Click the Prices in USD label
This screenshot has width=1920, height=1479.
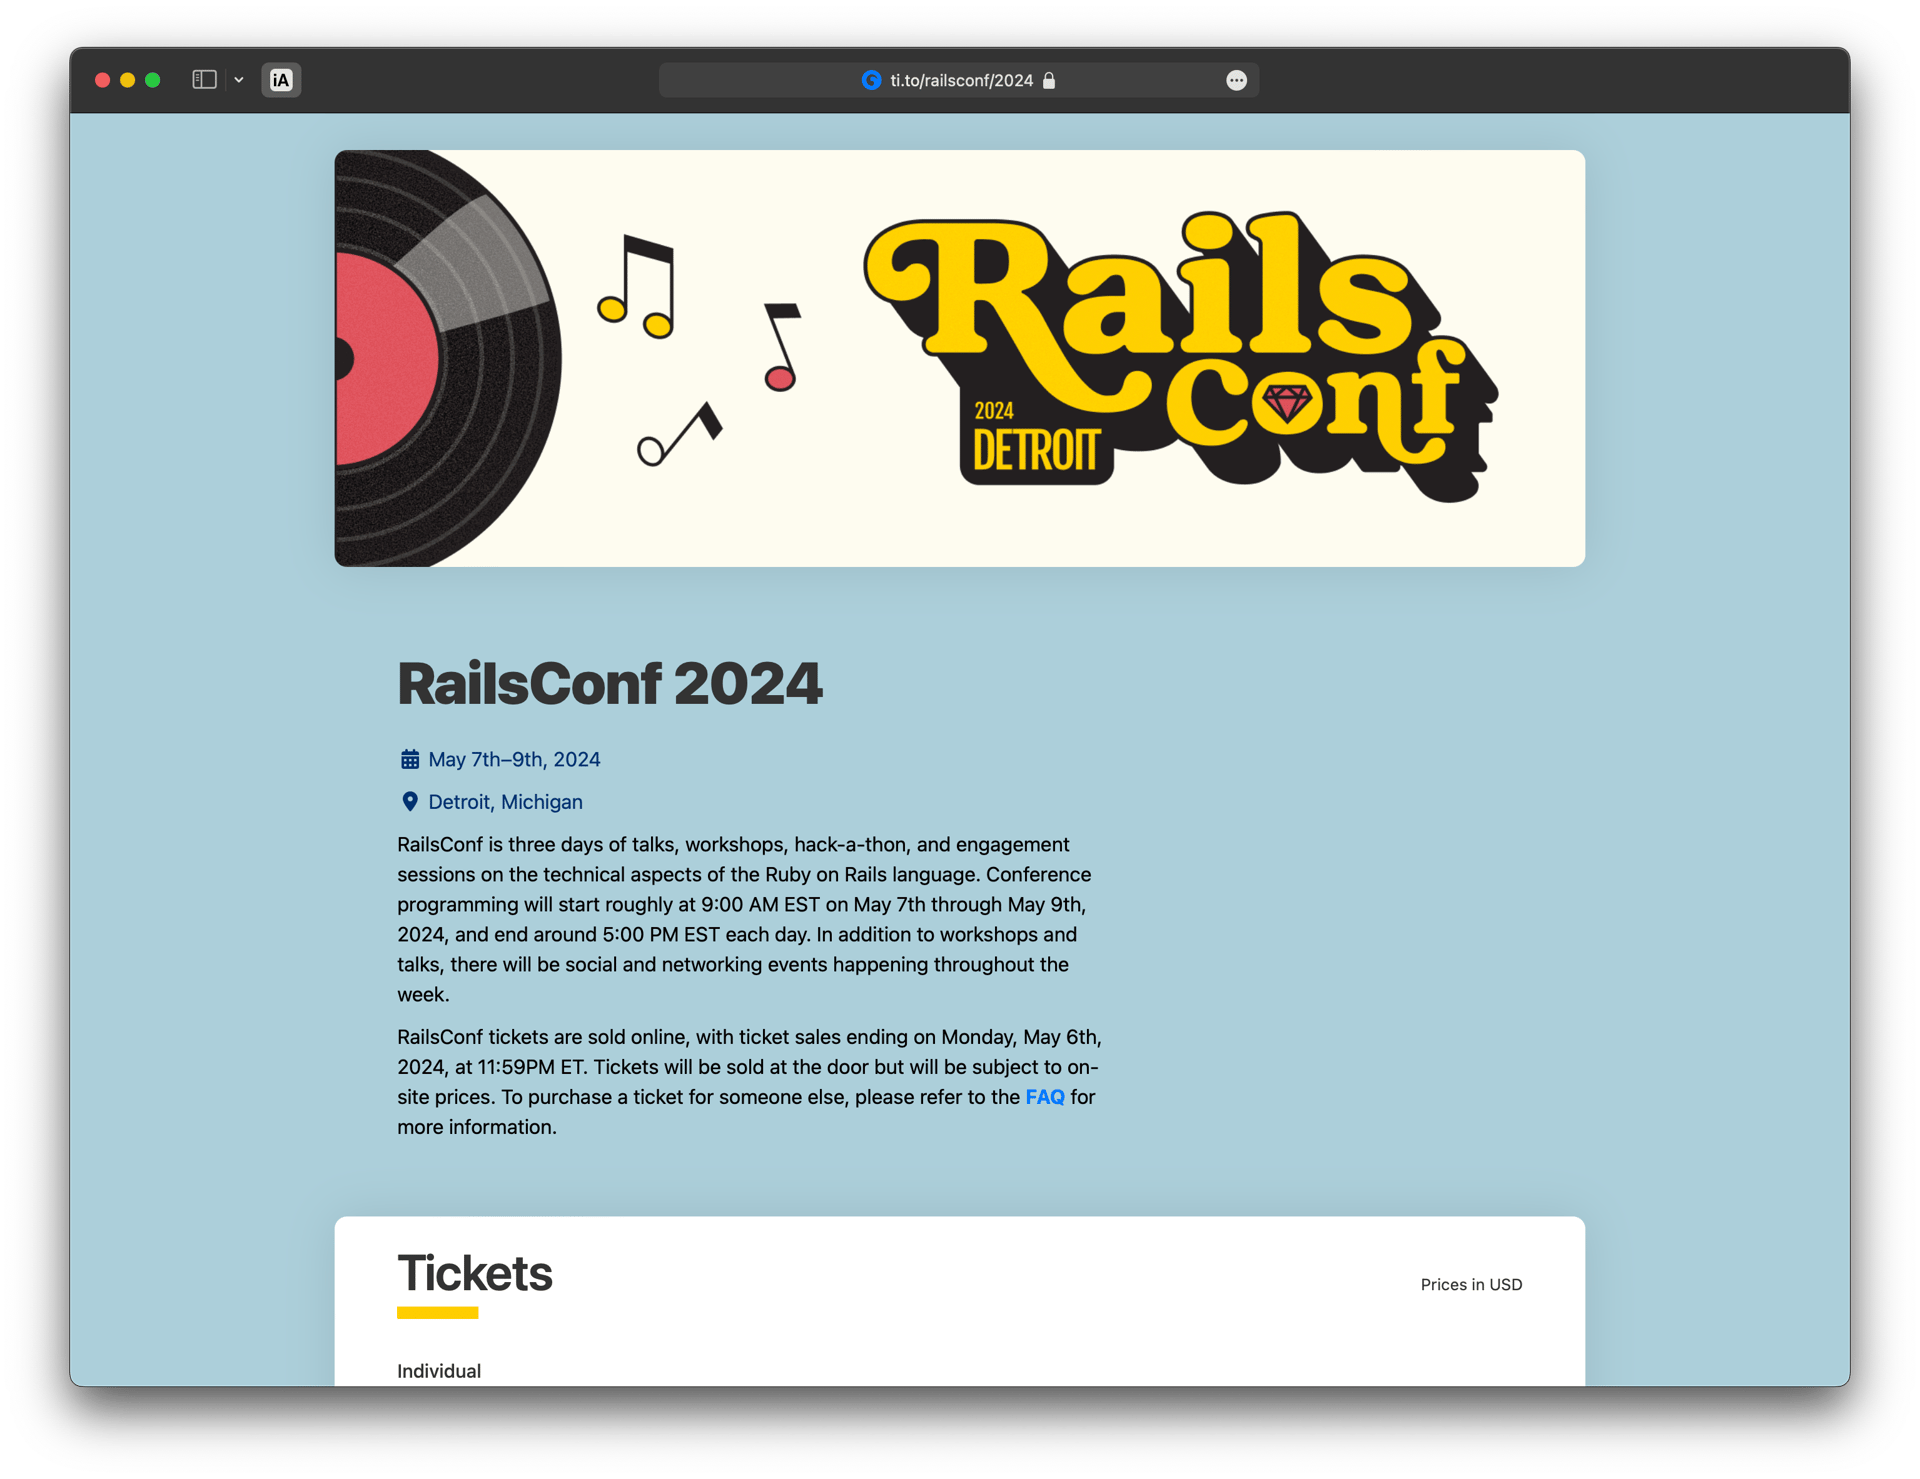click(x=1470, y=1284)
